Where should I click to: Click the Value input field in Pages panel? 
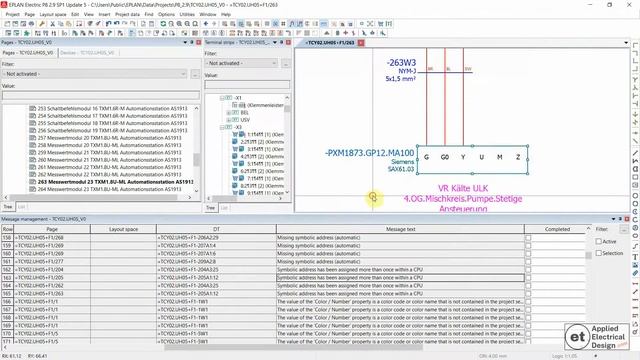[101, 96]
